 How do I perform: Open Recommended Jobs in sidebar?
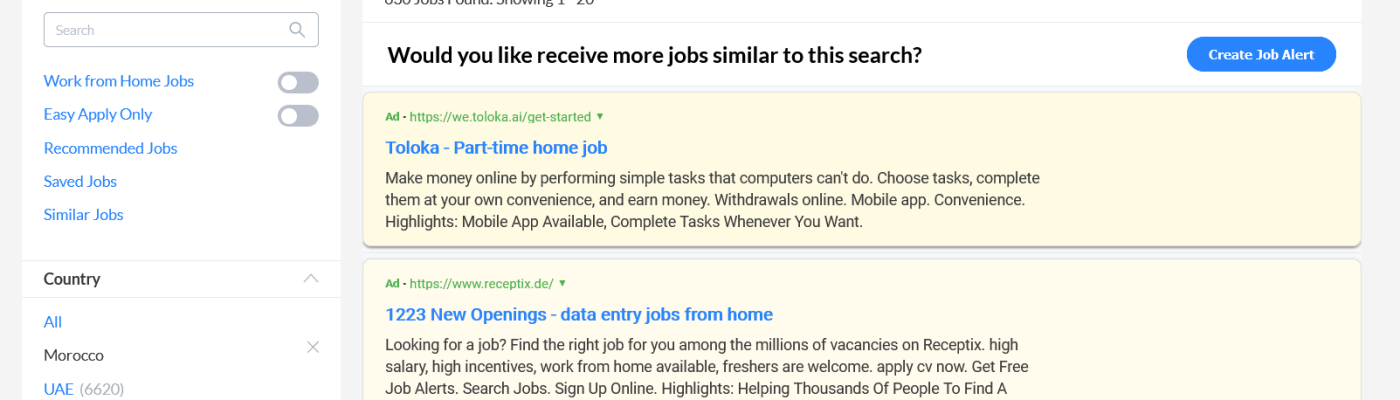(x=110, y=148)
